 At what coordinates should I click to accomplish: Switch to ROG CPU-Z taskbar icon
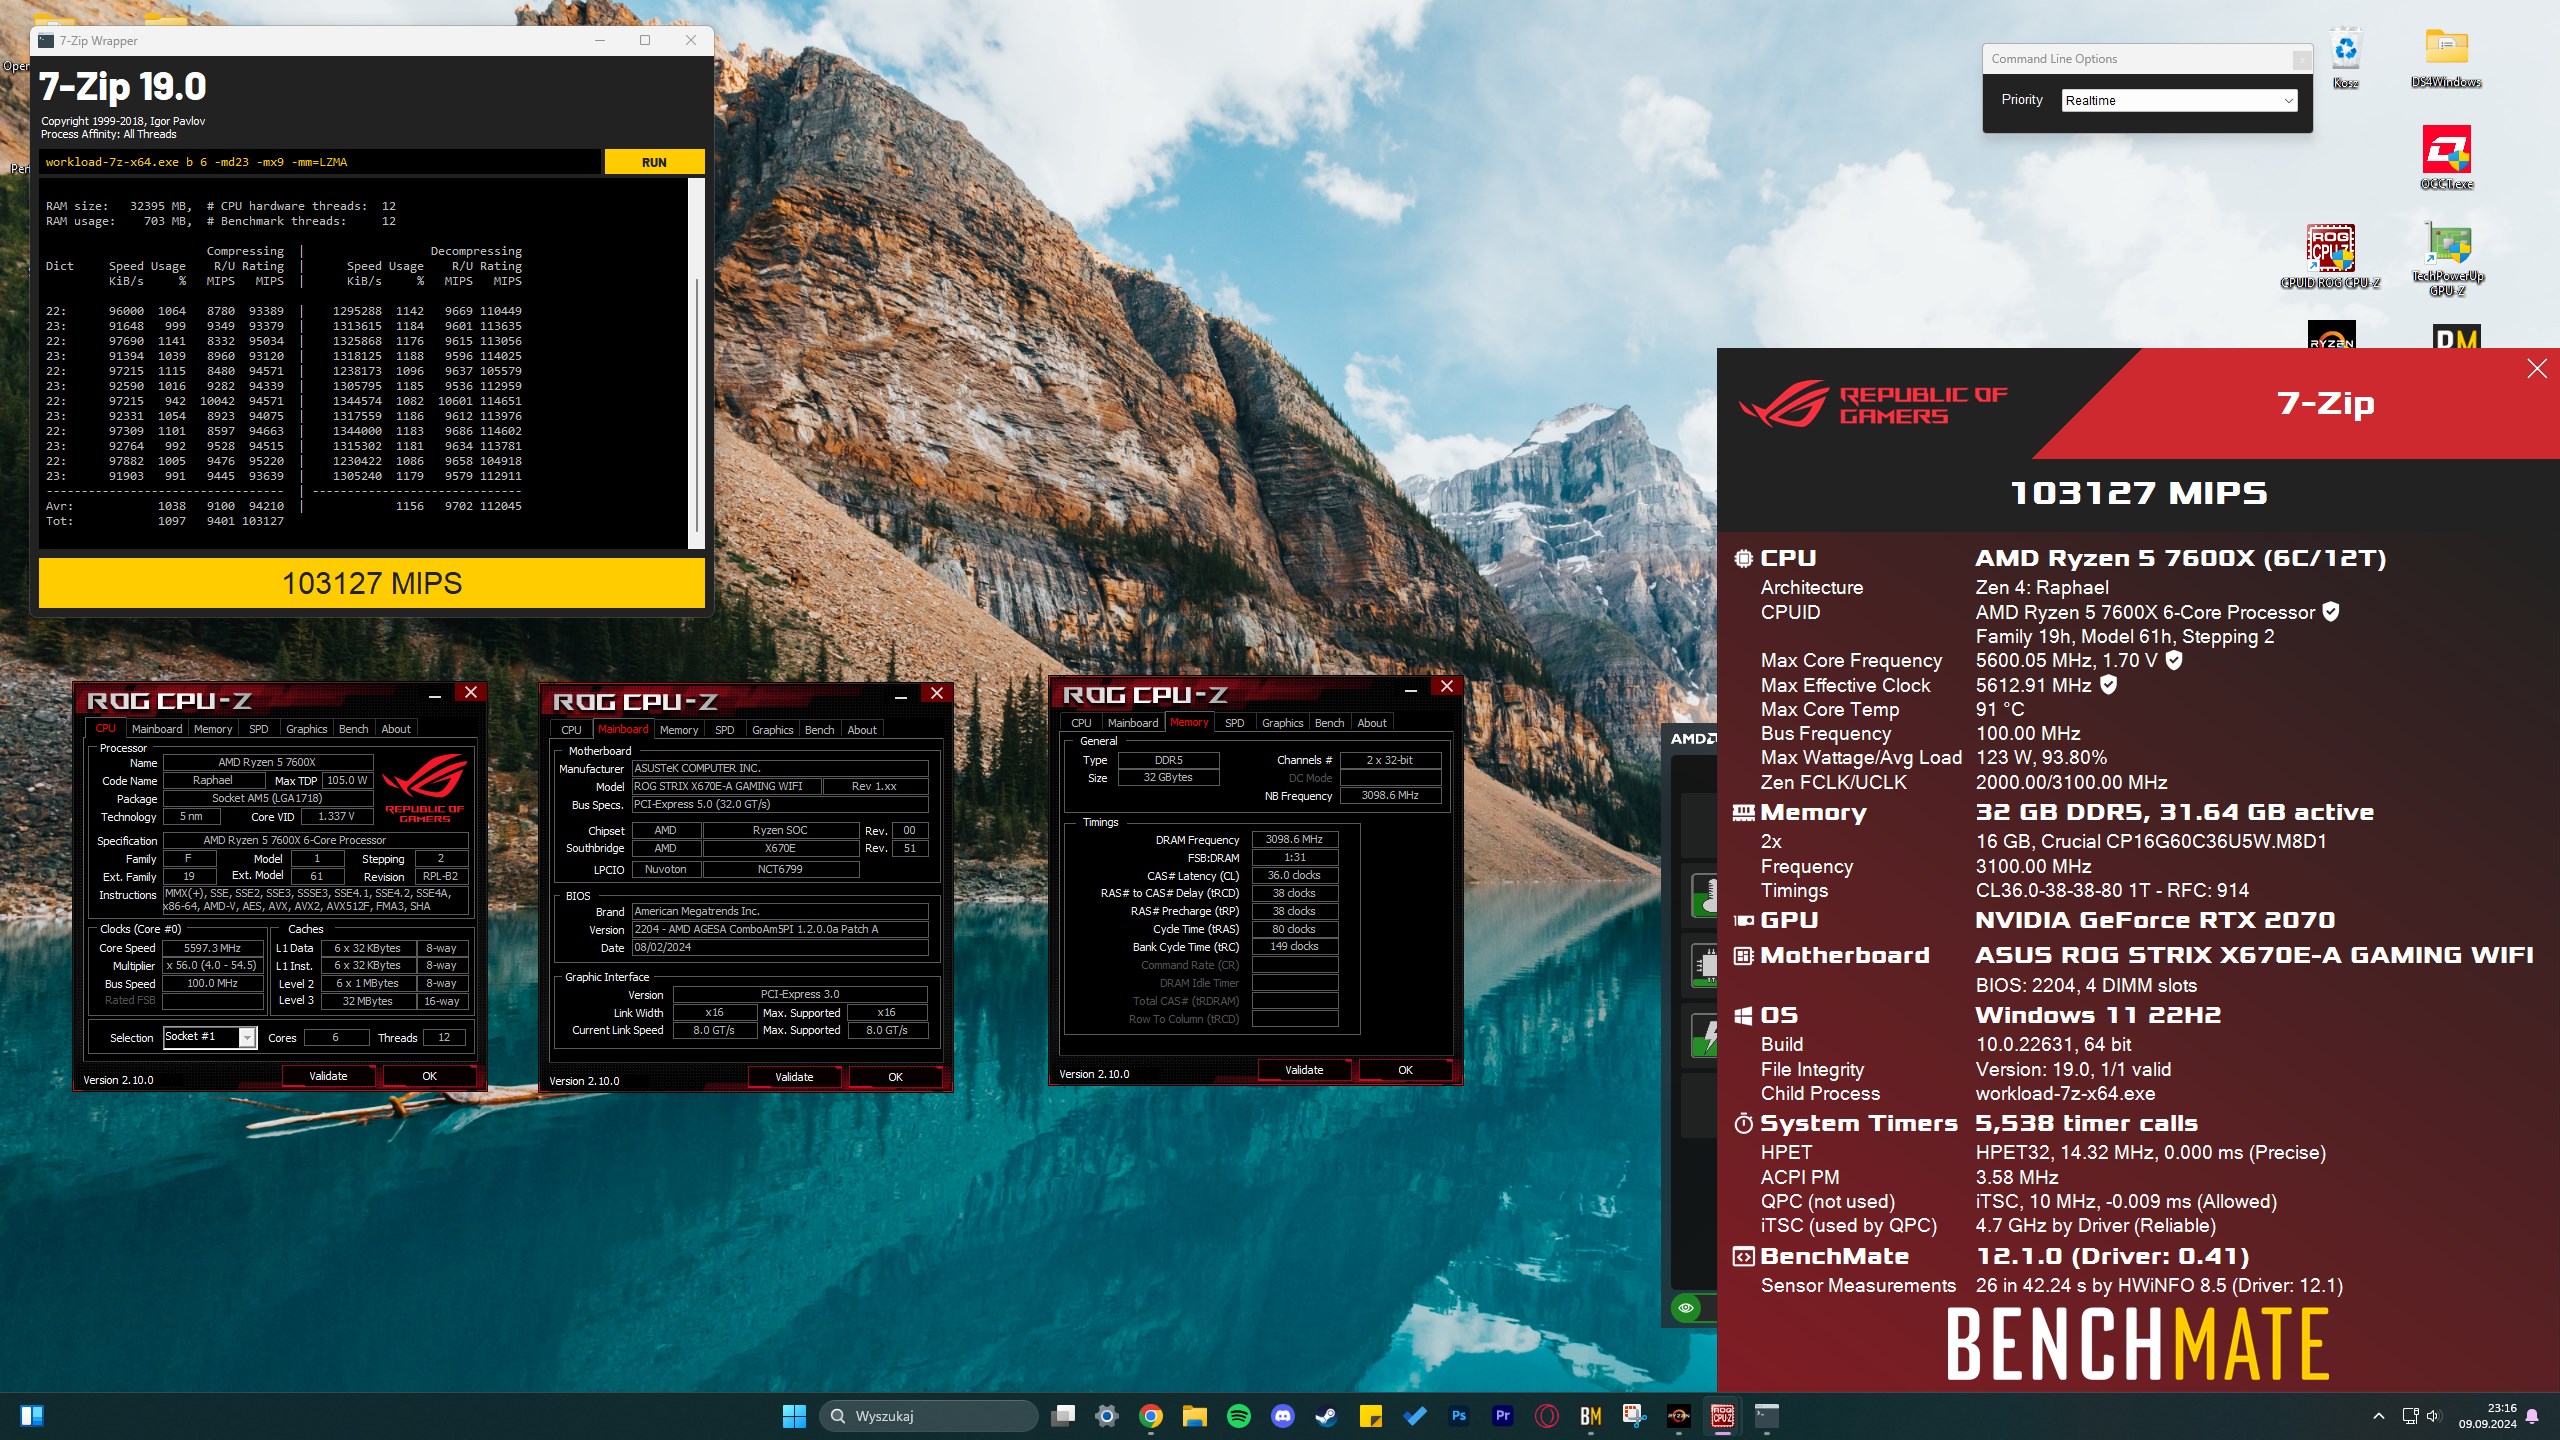click(x=1722, y=1415)
